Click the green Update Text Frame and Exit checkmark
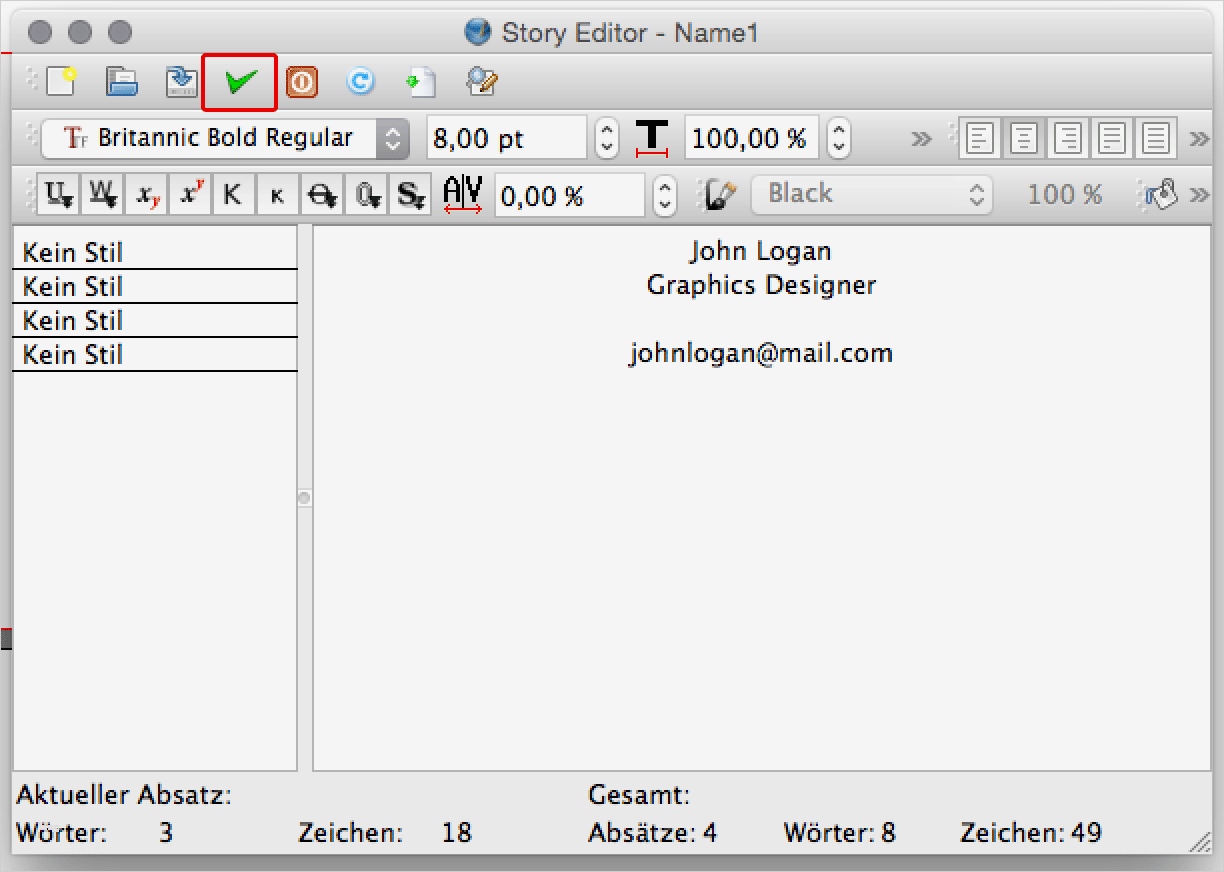 240,82
